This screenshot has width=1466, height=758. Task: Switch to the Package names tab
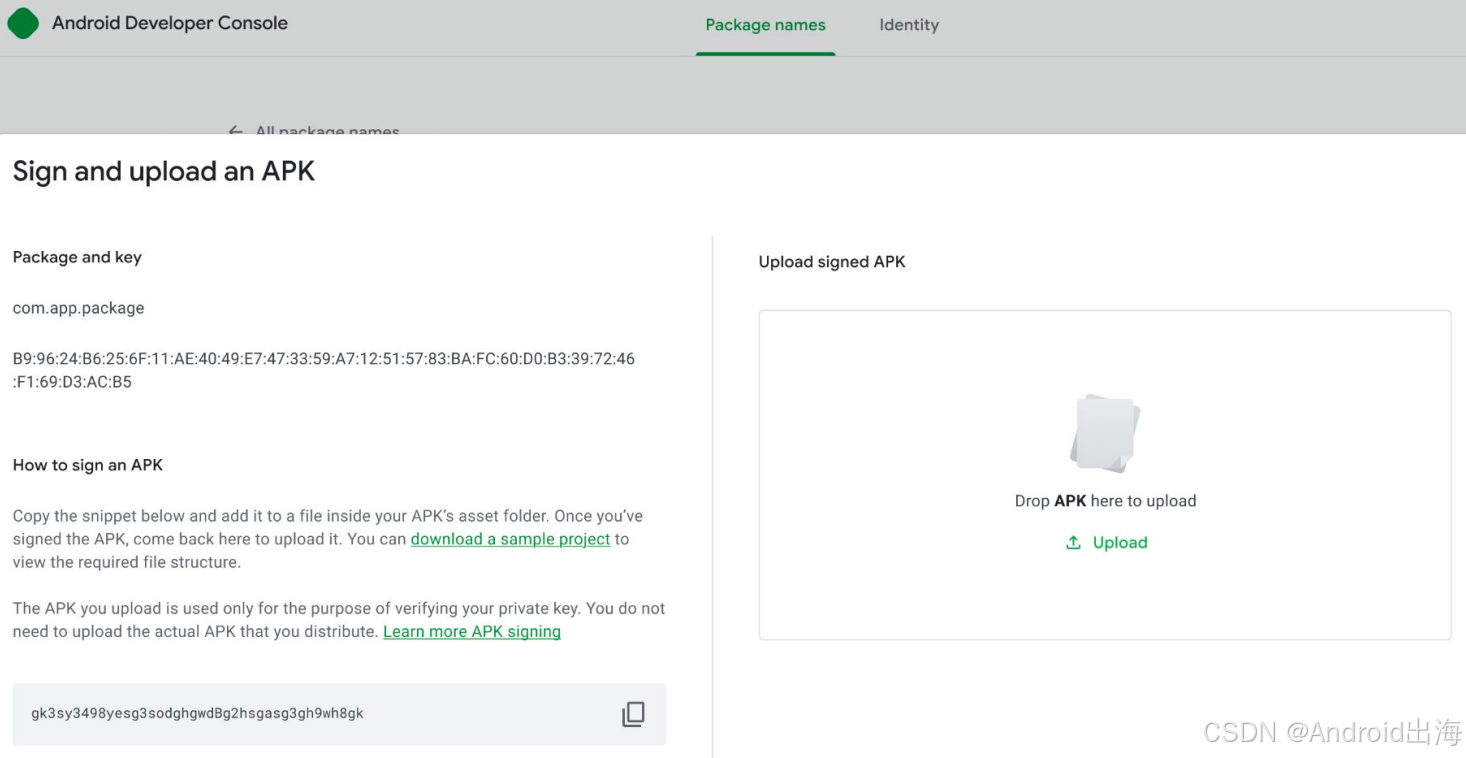[x=766, y=25]
